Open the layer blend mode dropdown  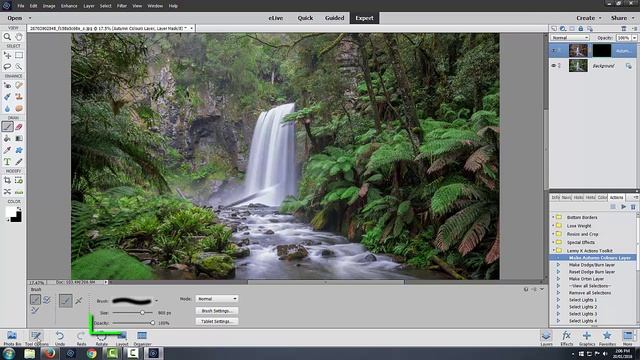[x=570, y=38]
